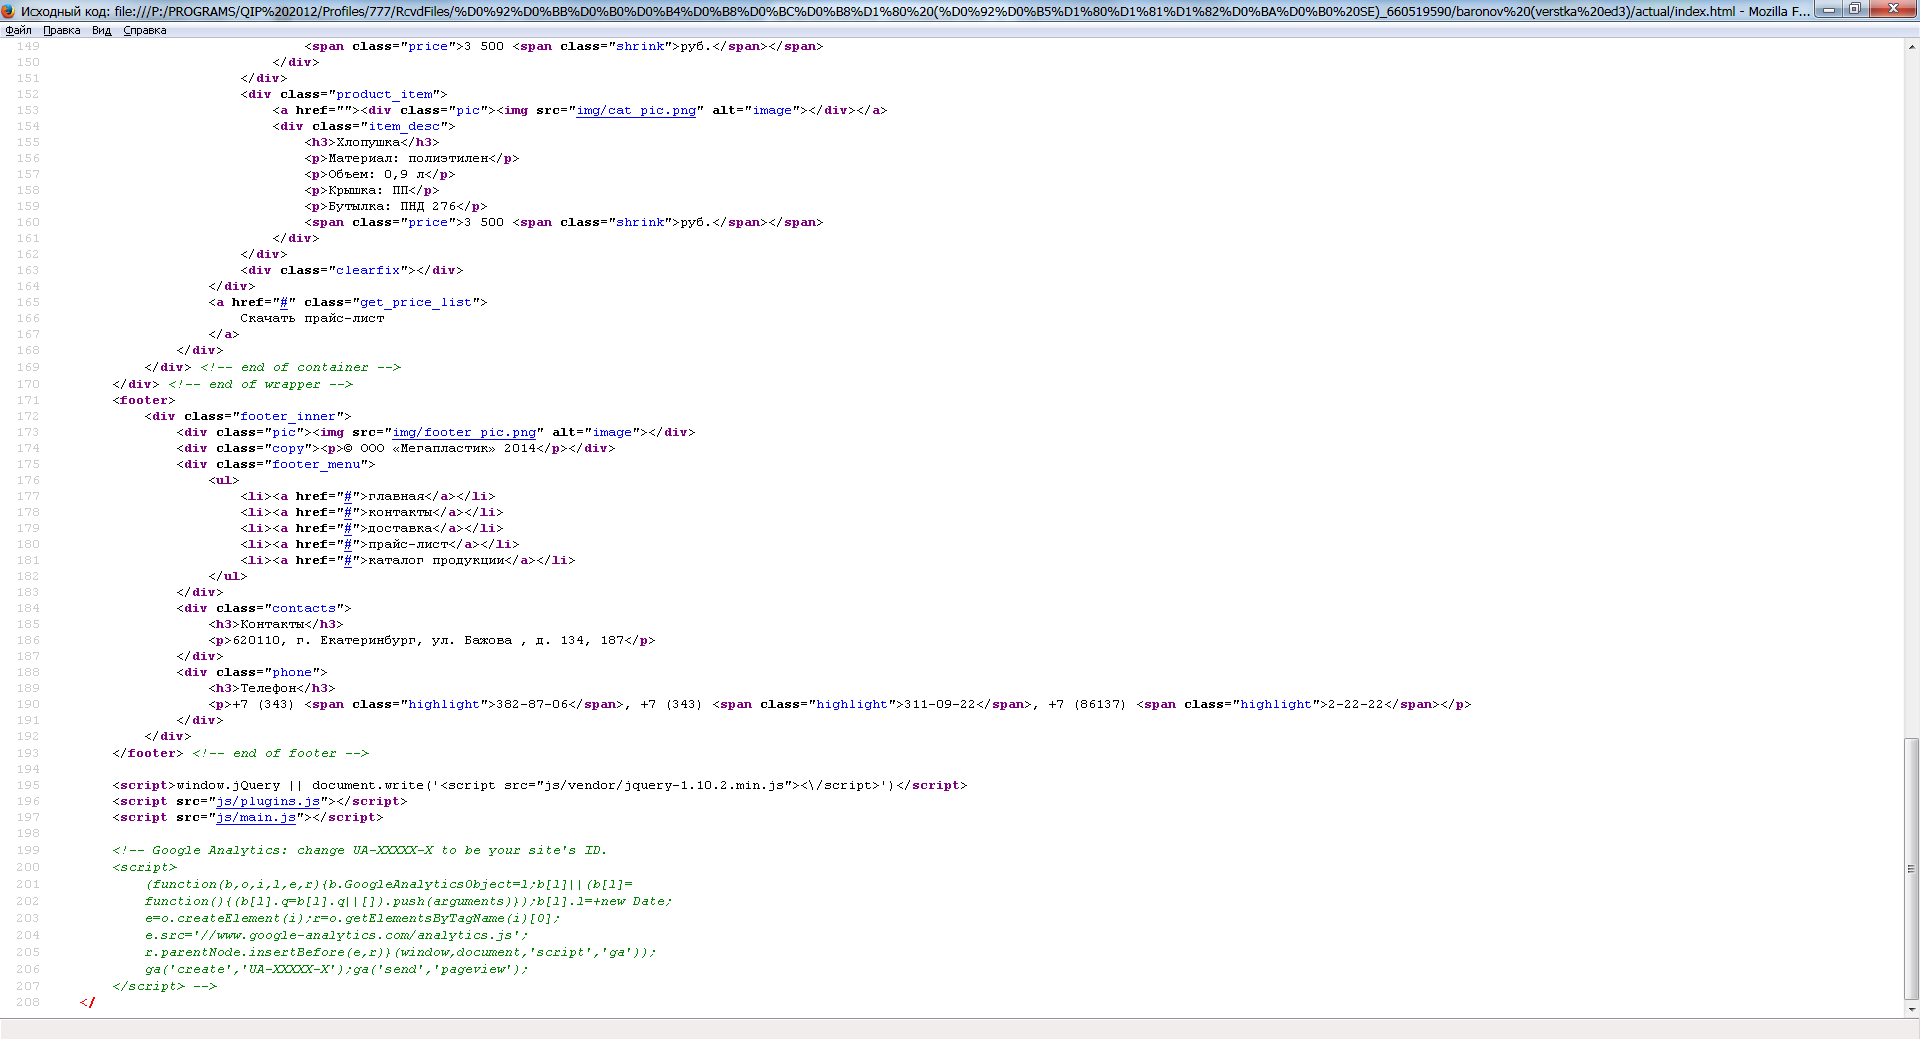This screenshot has height=1040, width=1920.
Task: Restore down the source viewer window
Action: tap(1854, 10)
